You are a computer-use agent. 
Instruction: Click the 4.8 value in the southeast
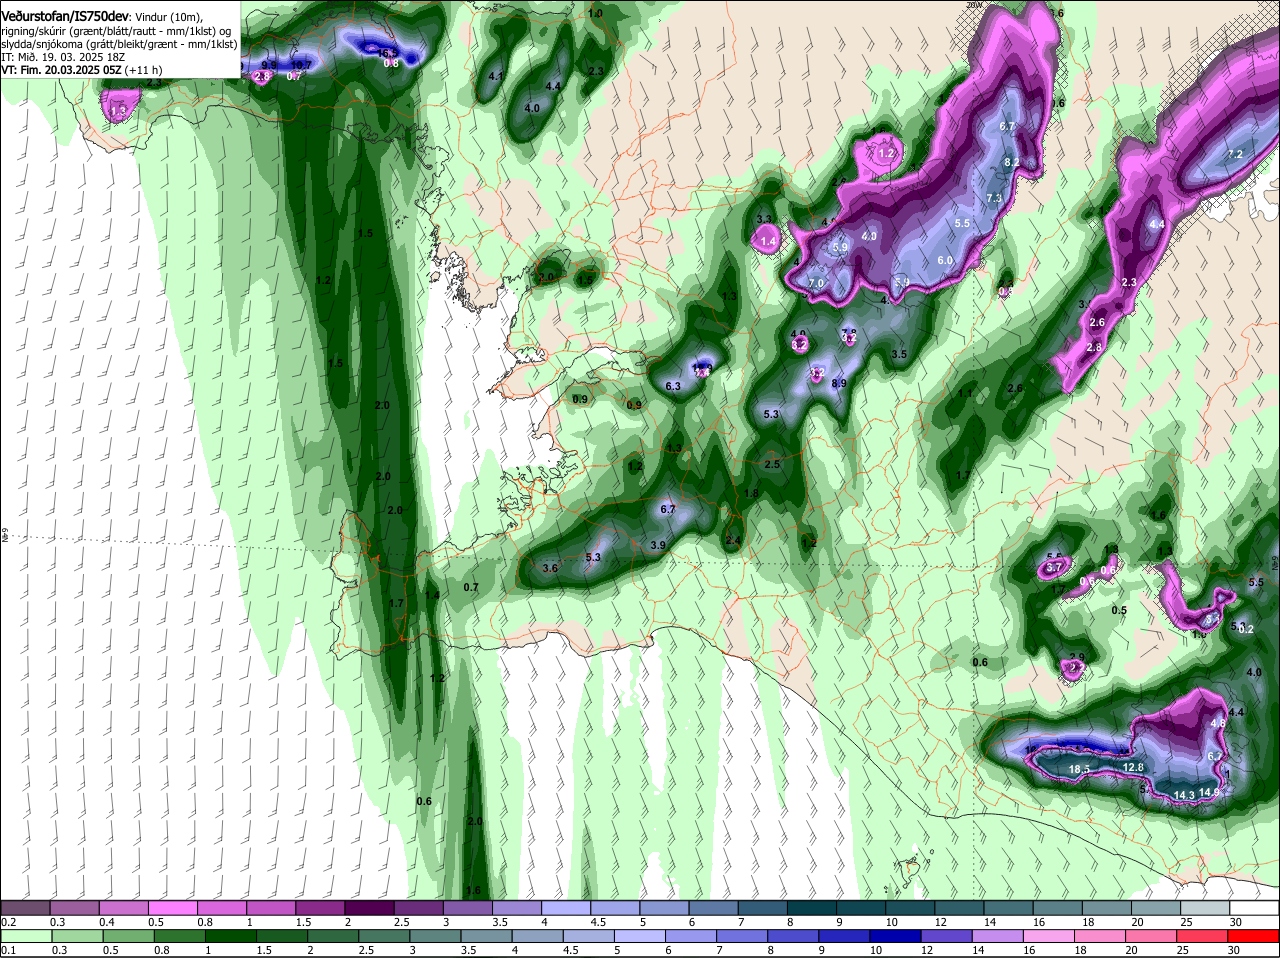click(1218, 722)
